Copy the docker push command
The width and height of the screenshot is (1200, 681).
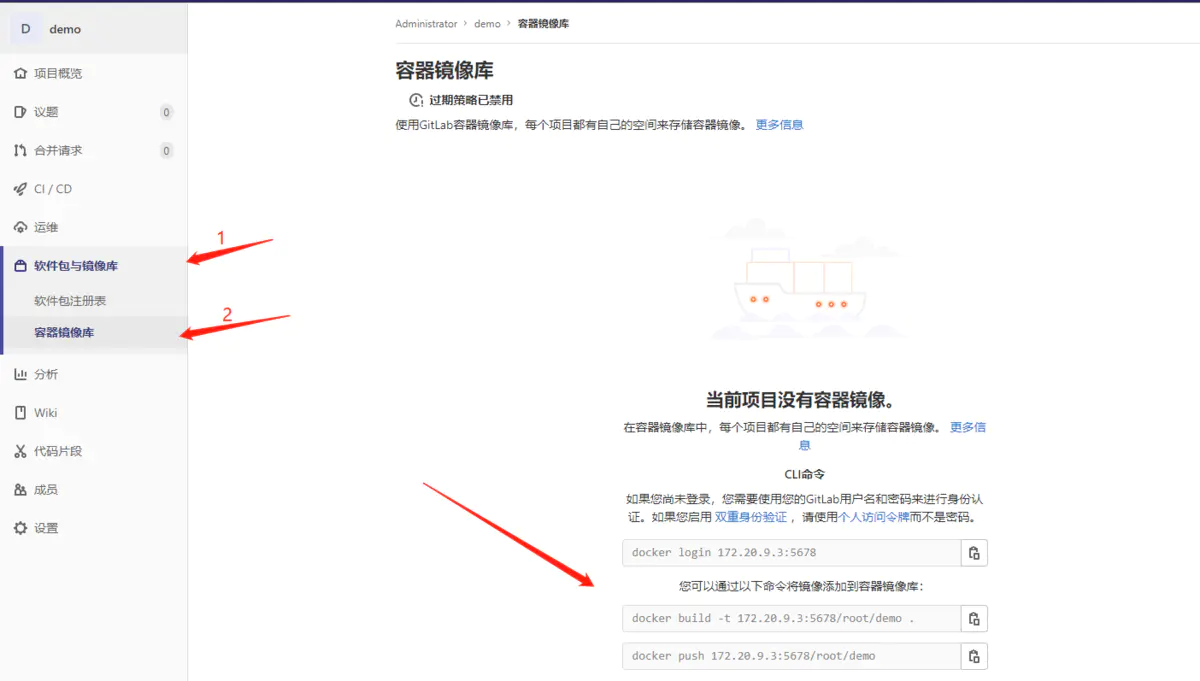coord(974,656)
